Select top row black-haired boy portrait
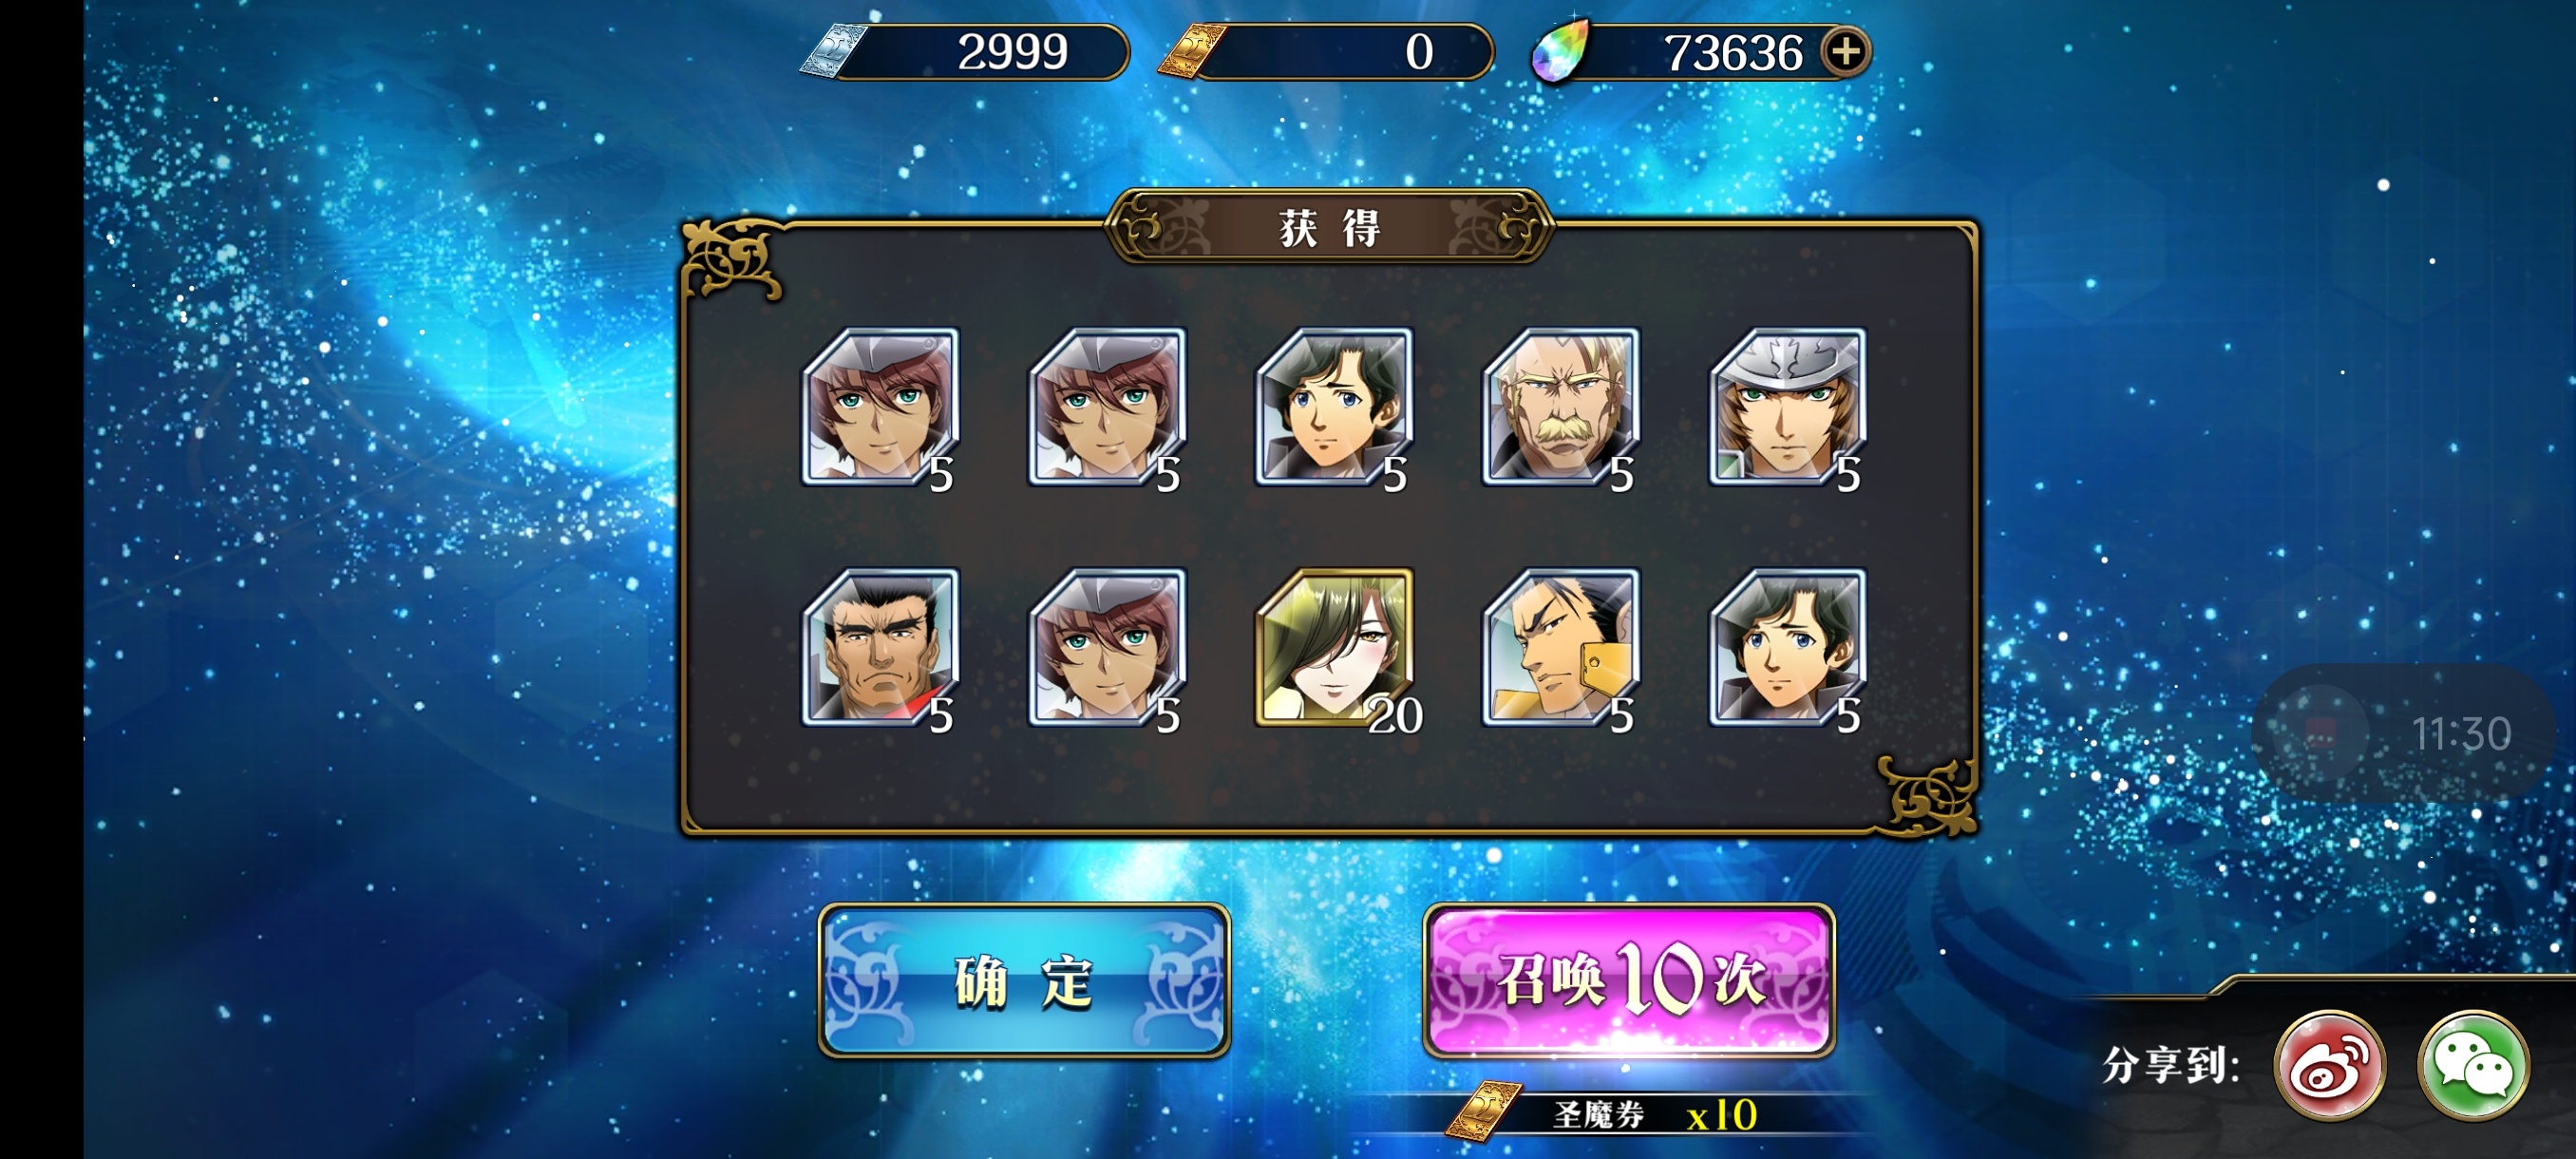The height and width of the screenshot is (1159, 2576). tap(1334, 406)
